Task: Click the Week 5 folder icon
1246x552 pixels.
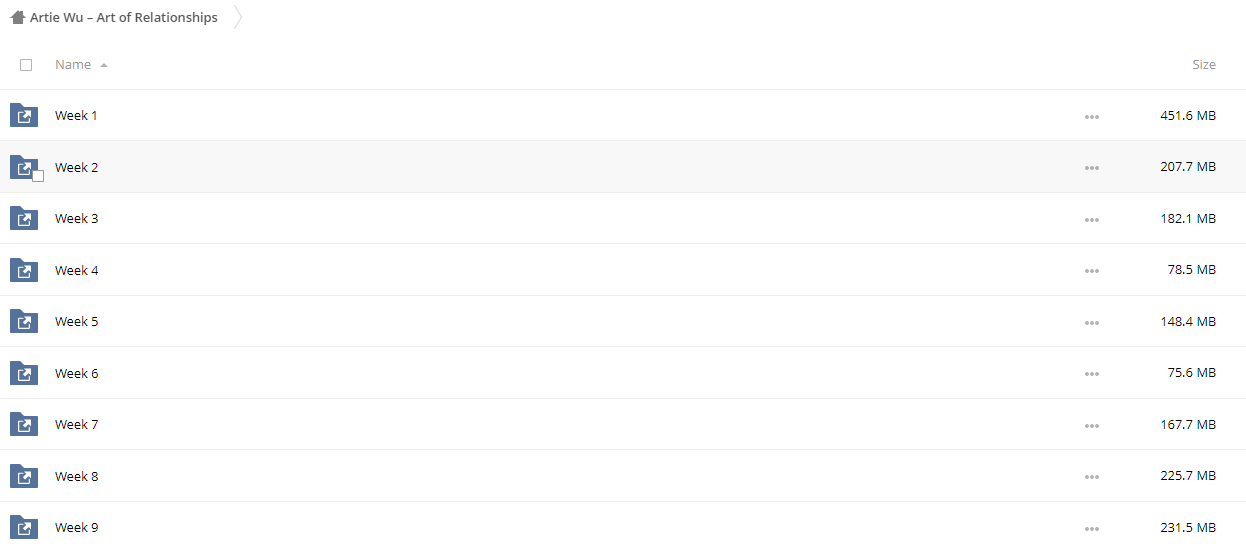Action: [x=24, y=322]
